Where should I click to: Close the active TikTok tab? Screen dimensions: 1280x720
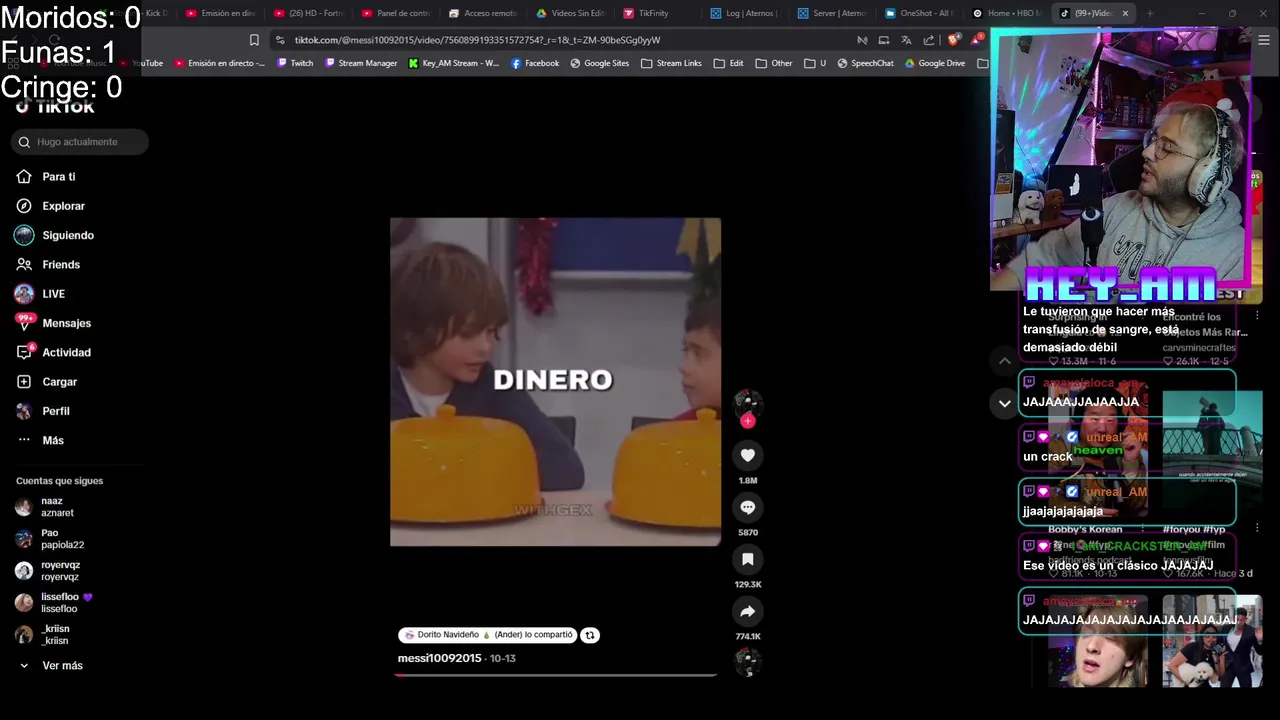point(1125,13)
